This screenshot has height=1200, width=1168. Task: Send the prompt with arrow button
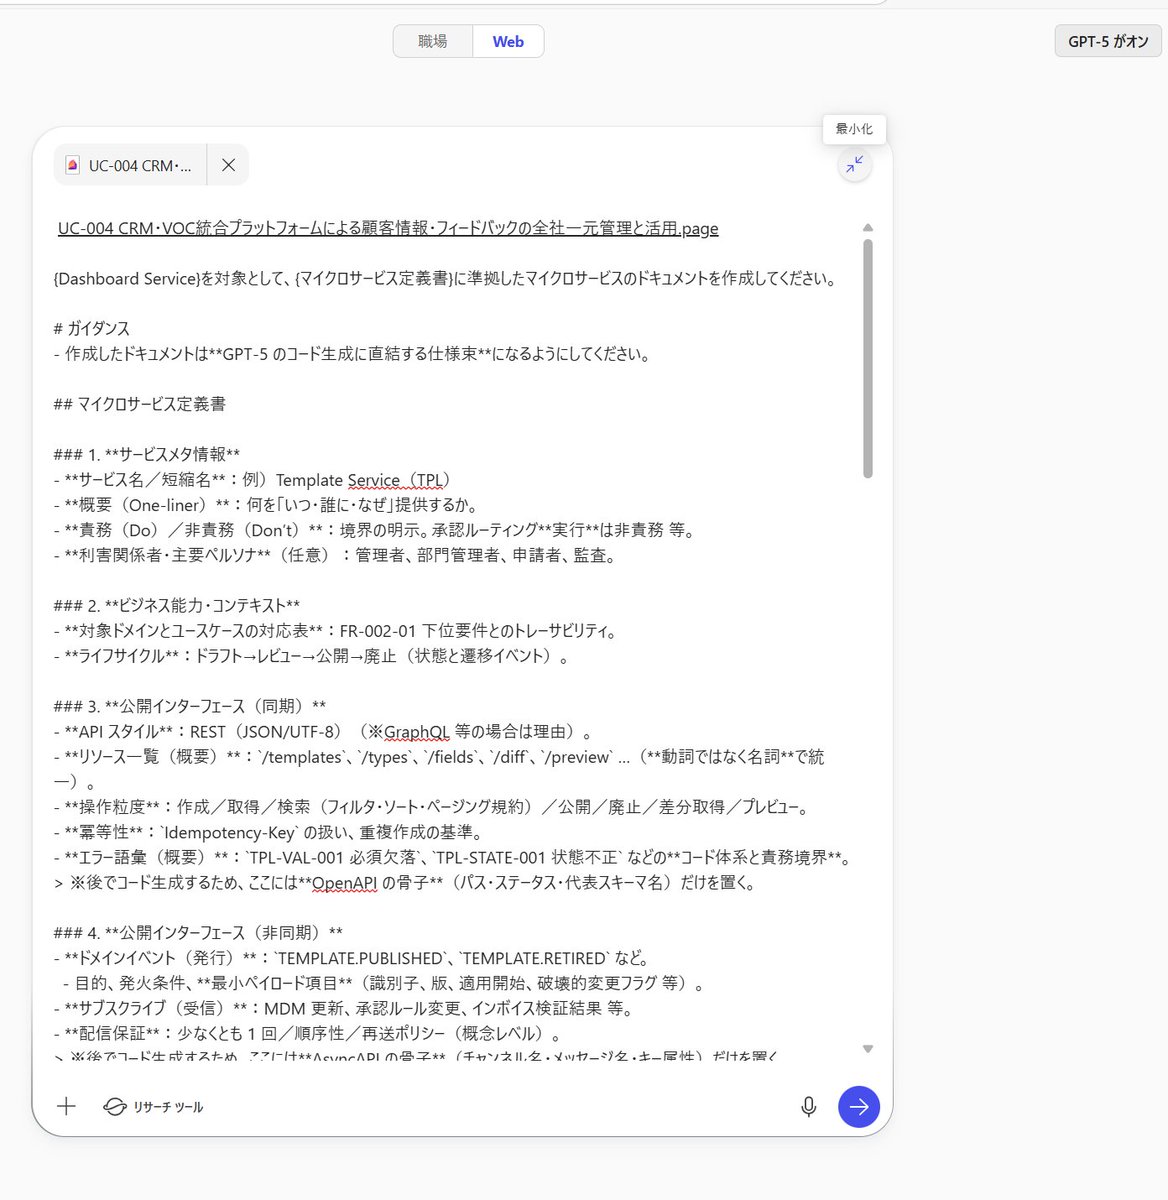coord(858,1106)
